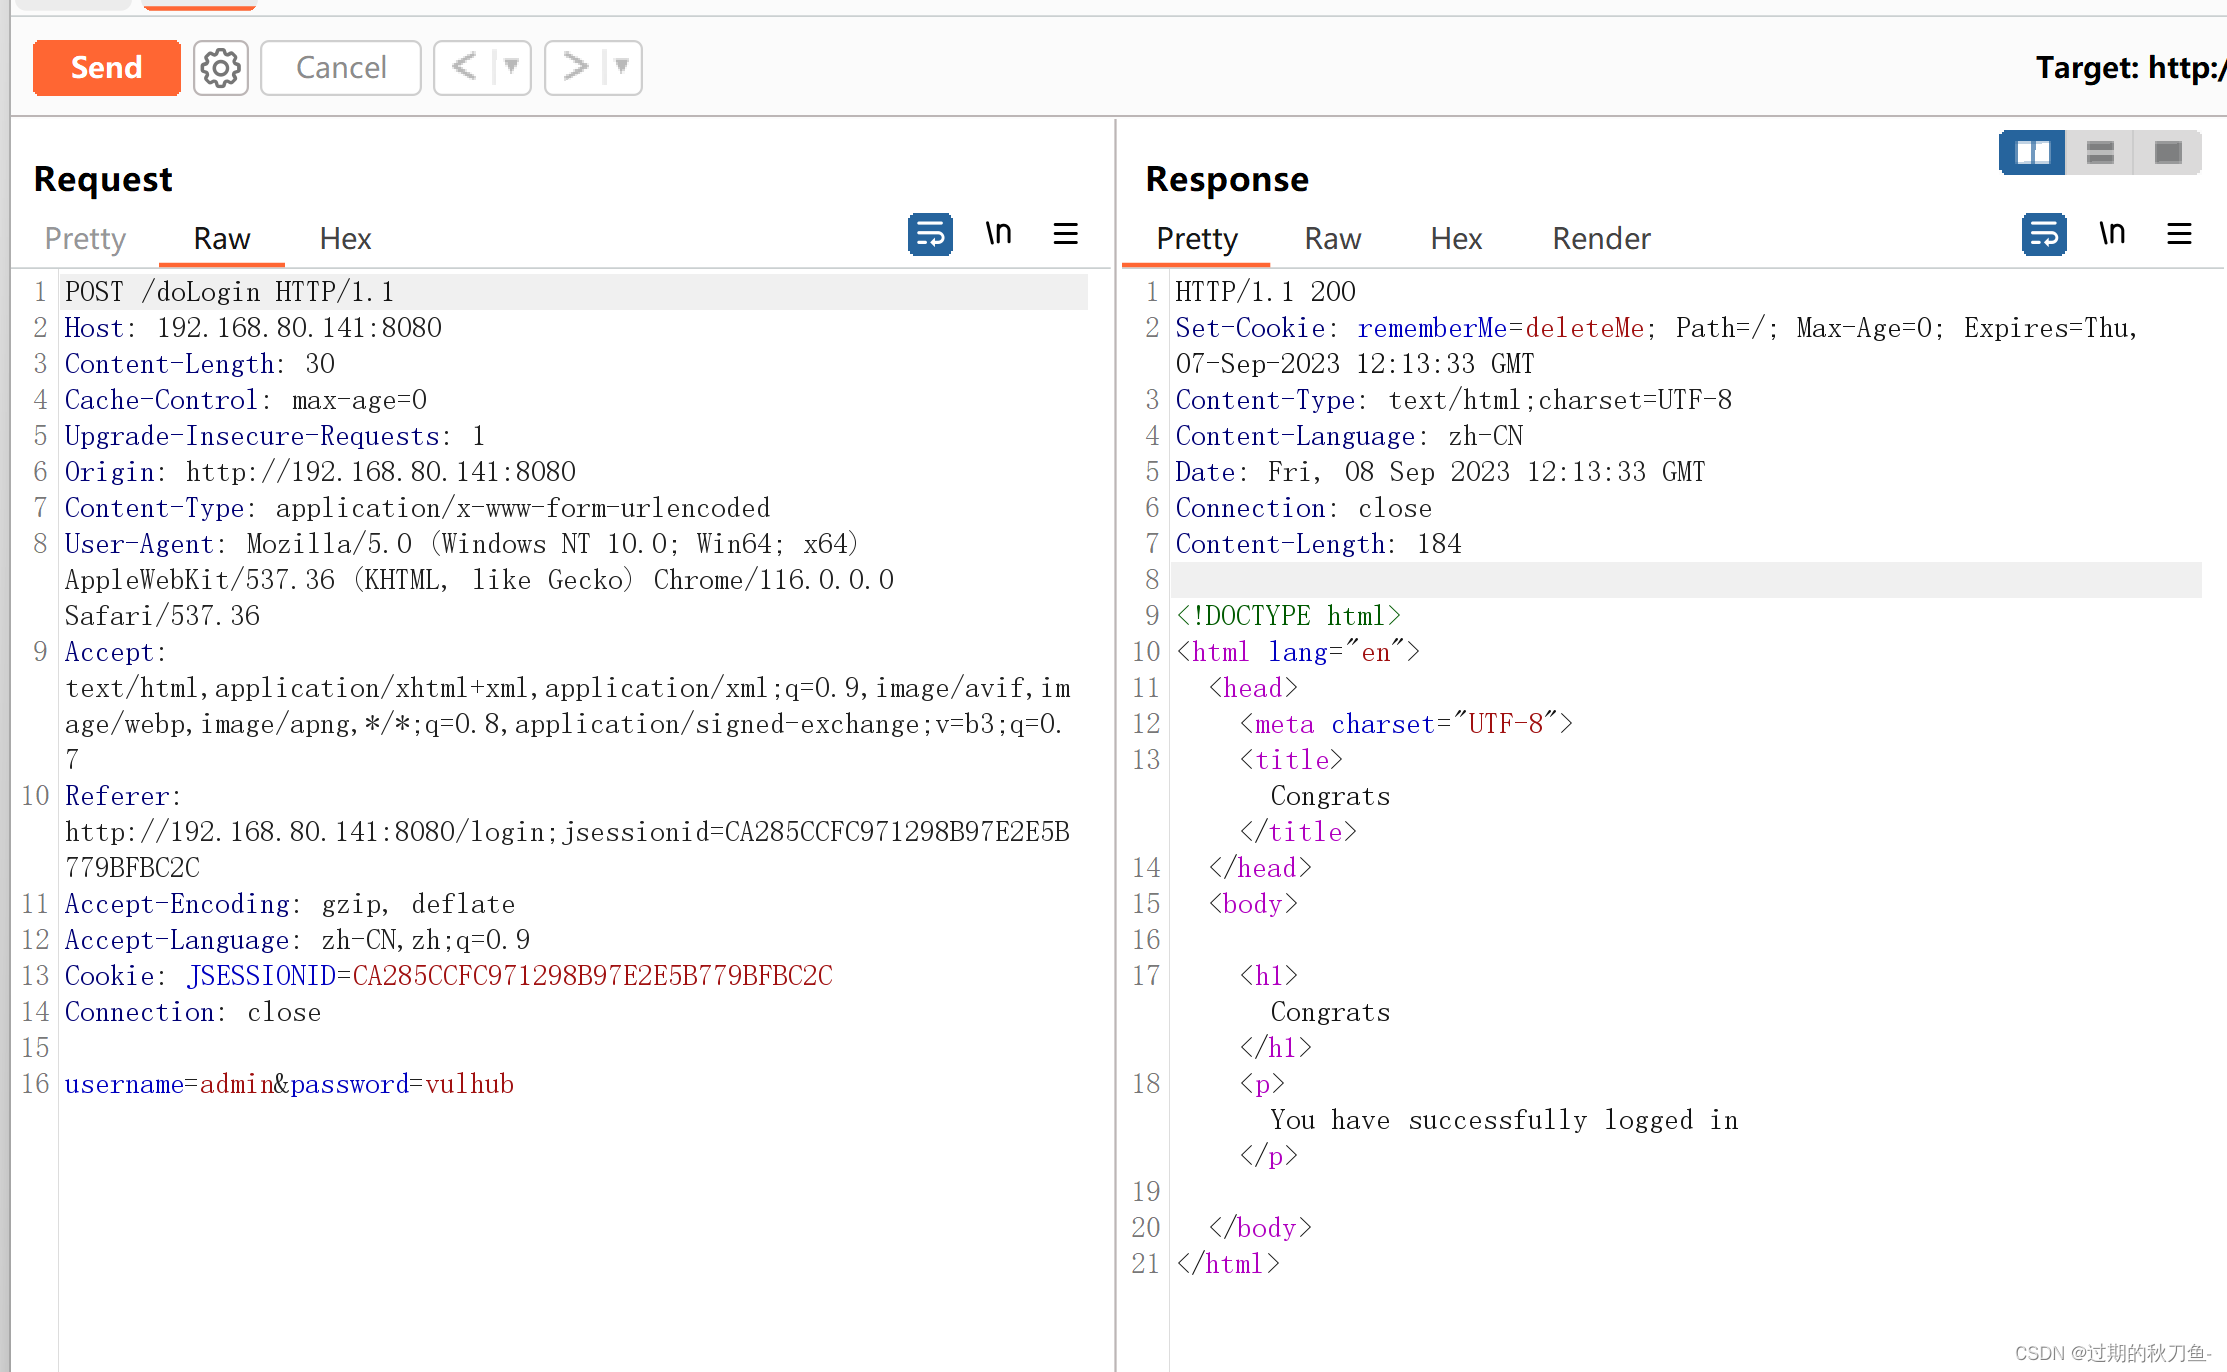The height and width of the screenshot is (1372, 2227).
Task: Open the Render tab in the Response panel
Action: [x=1601, y=238]
